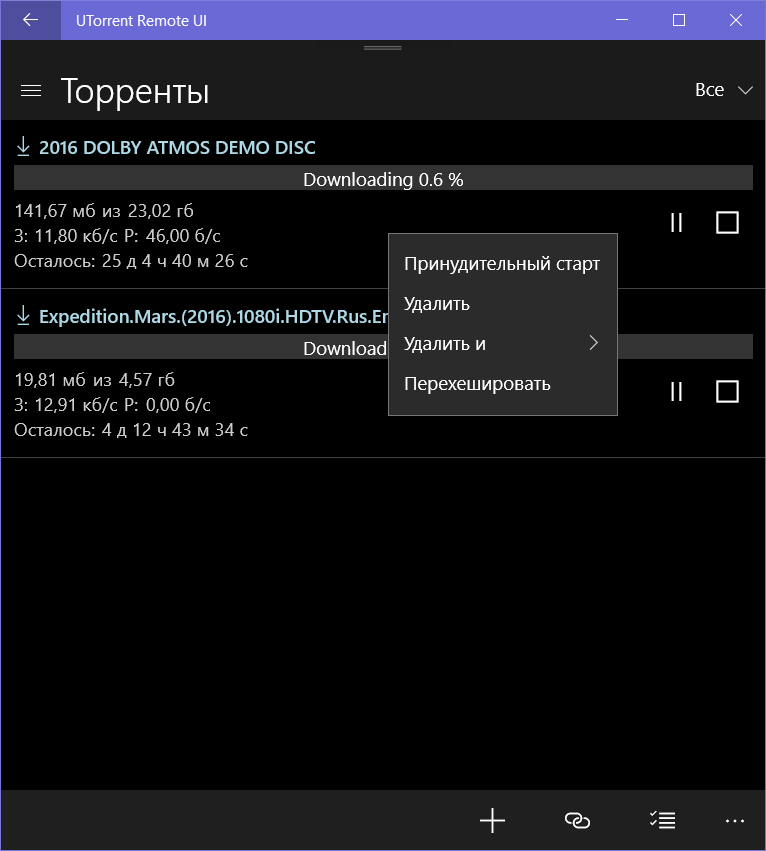
Task: Expand the Удалить и submenu arrow
Action: point(593,343)
